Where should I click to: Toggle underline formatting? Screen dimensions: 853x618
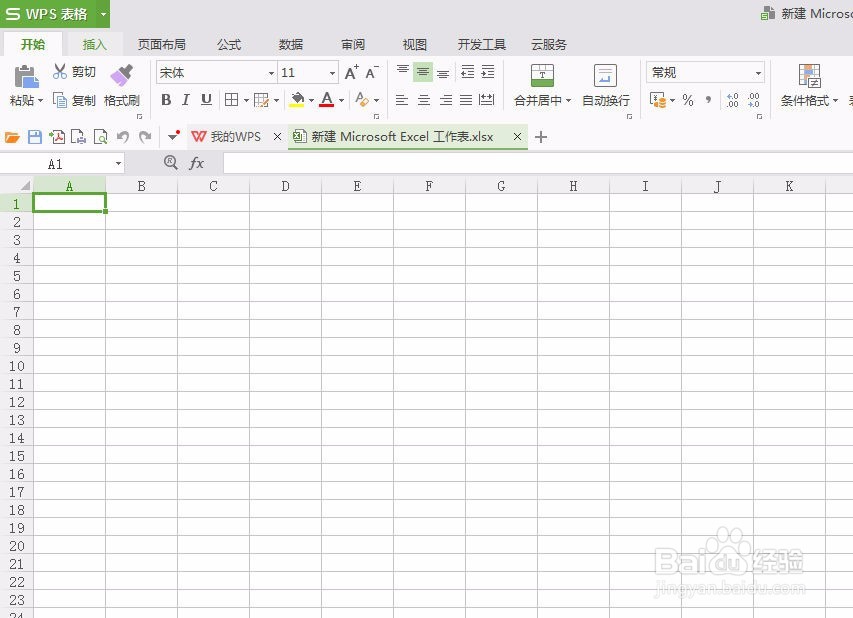pyautogui.click(x=206, y=100)
